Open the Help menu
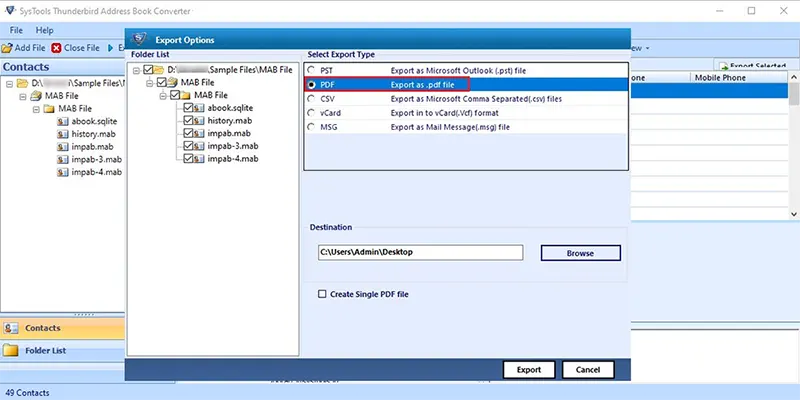 [x=44, y=31]
